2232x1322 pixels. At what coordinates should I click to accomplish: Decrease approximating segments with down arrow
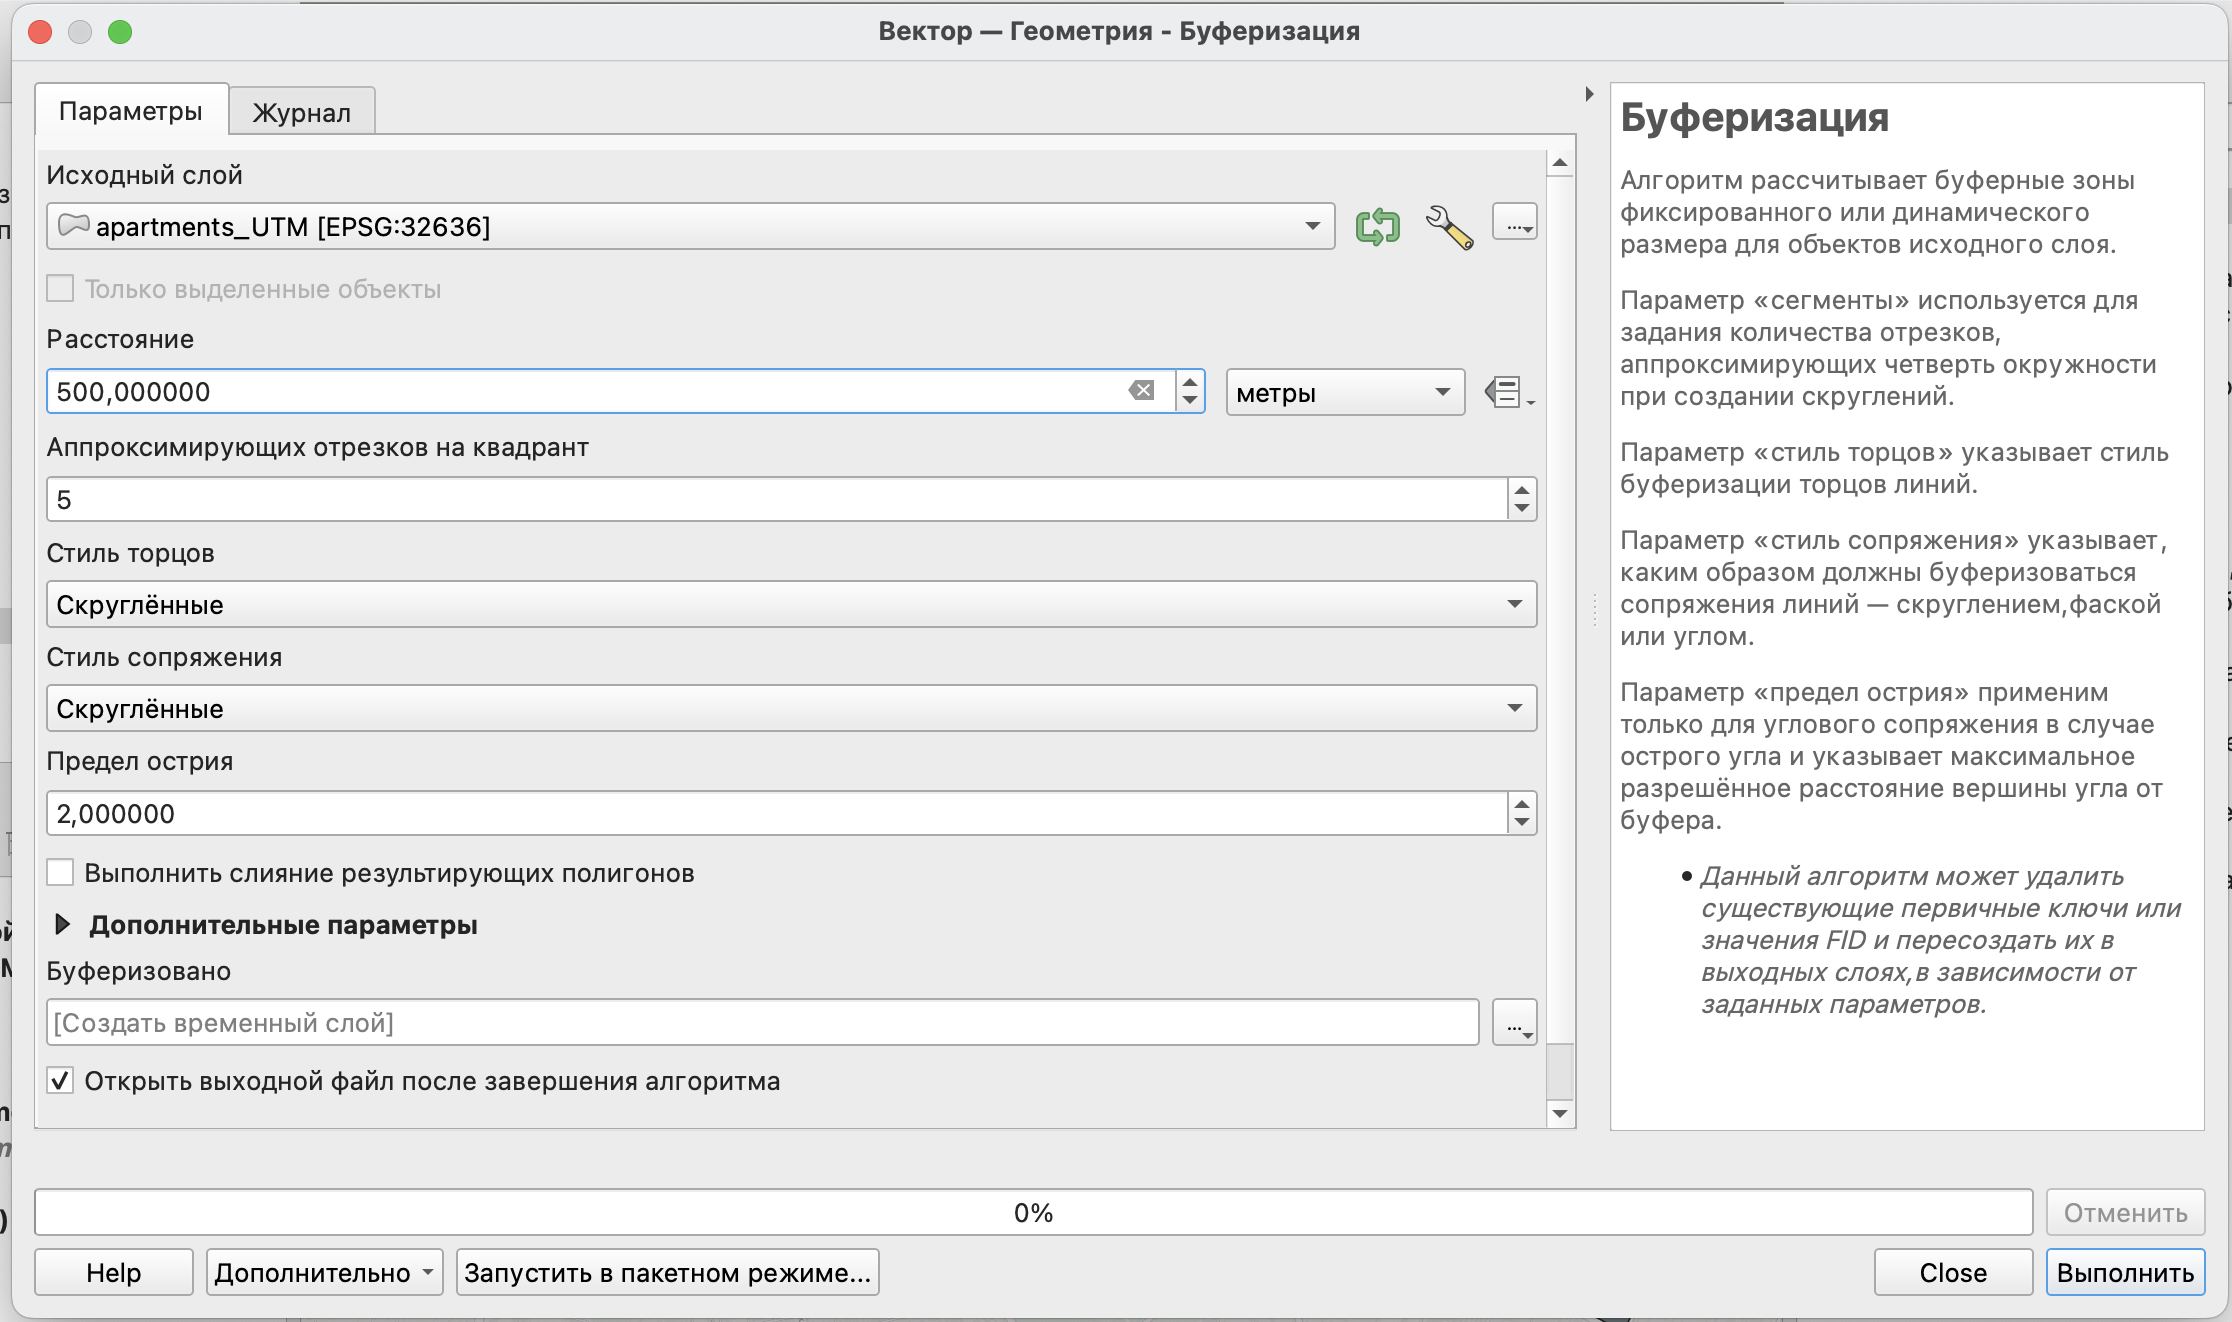(1521, 508)
